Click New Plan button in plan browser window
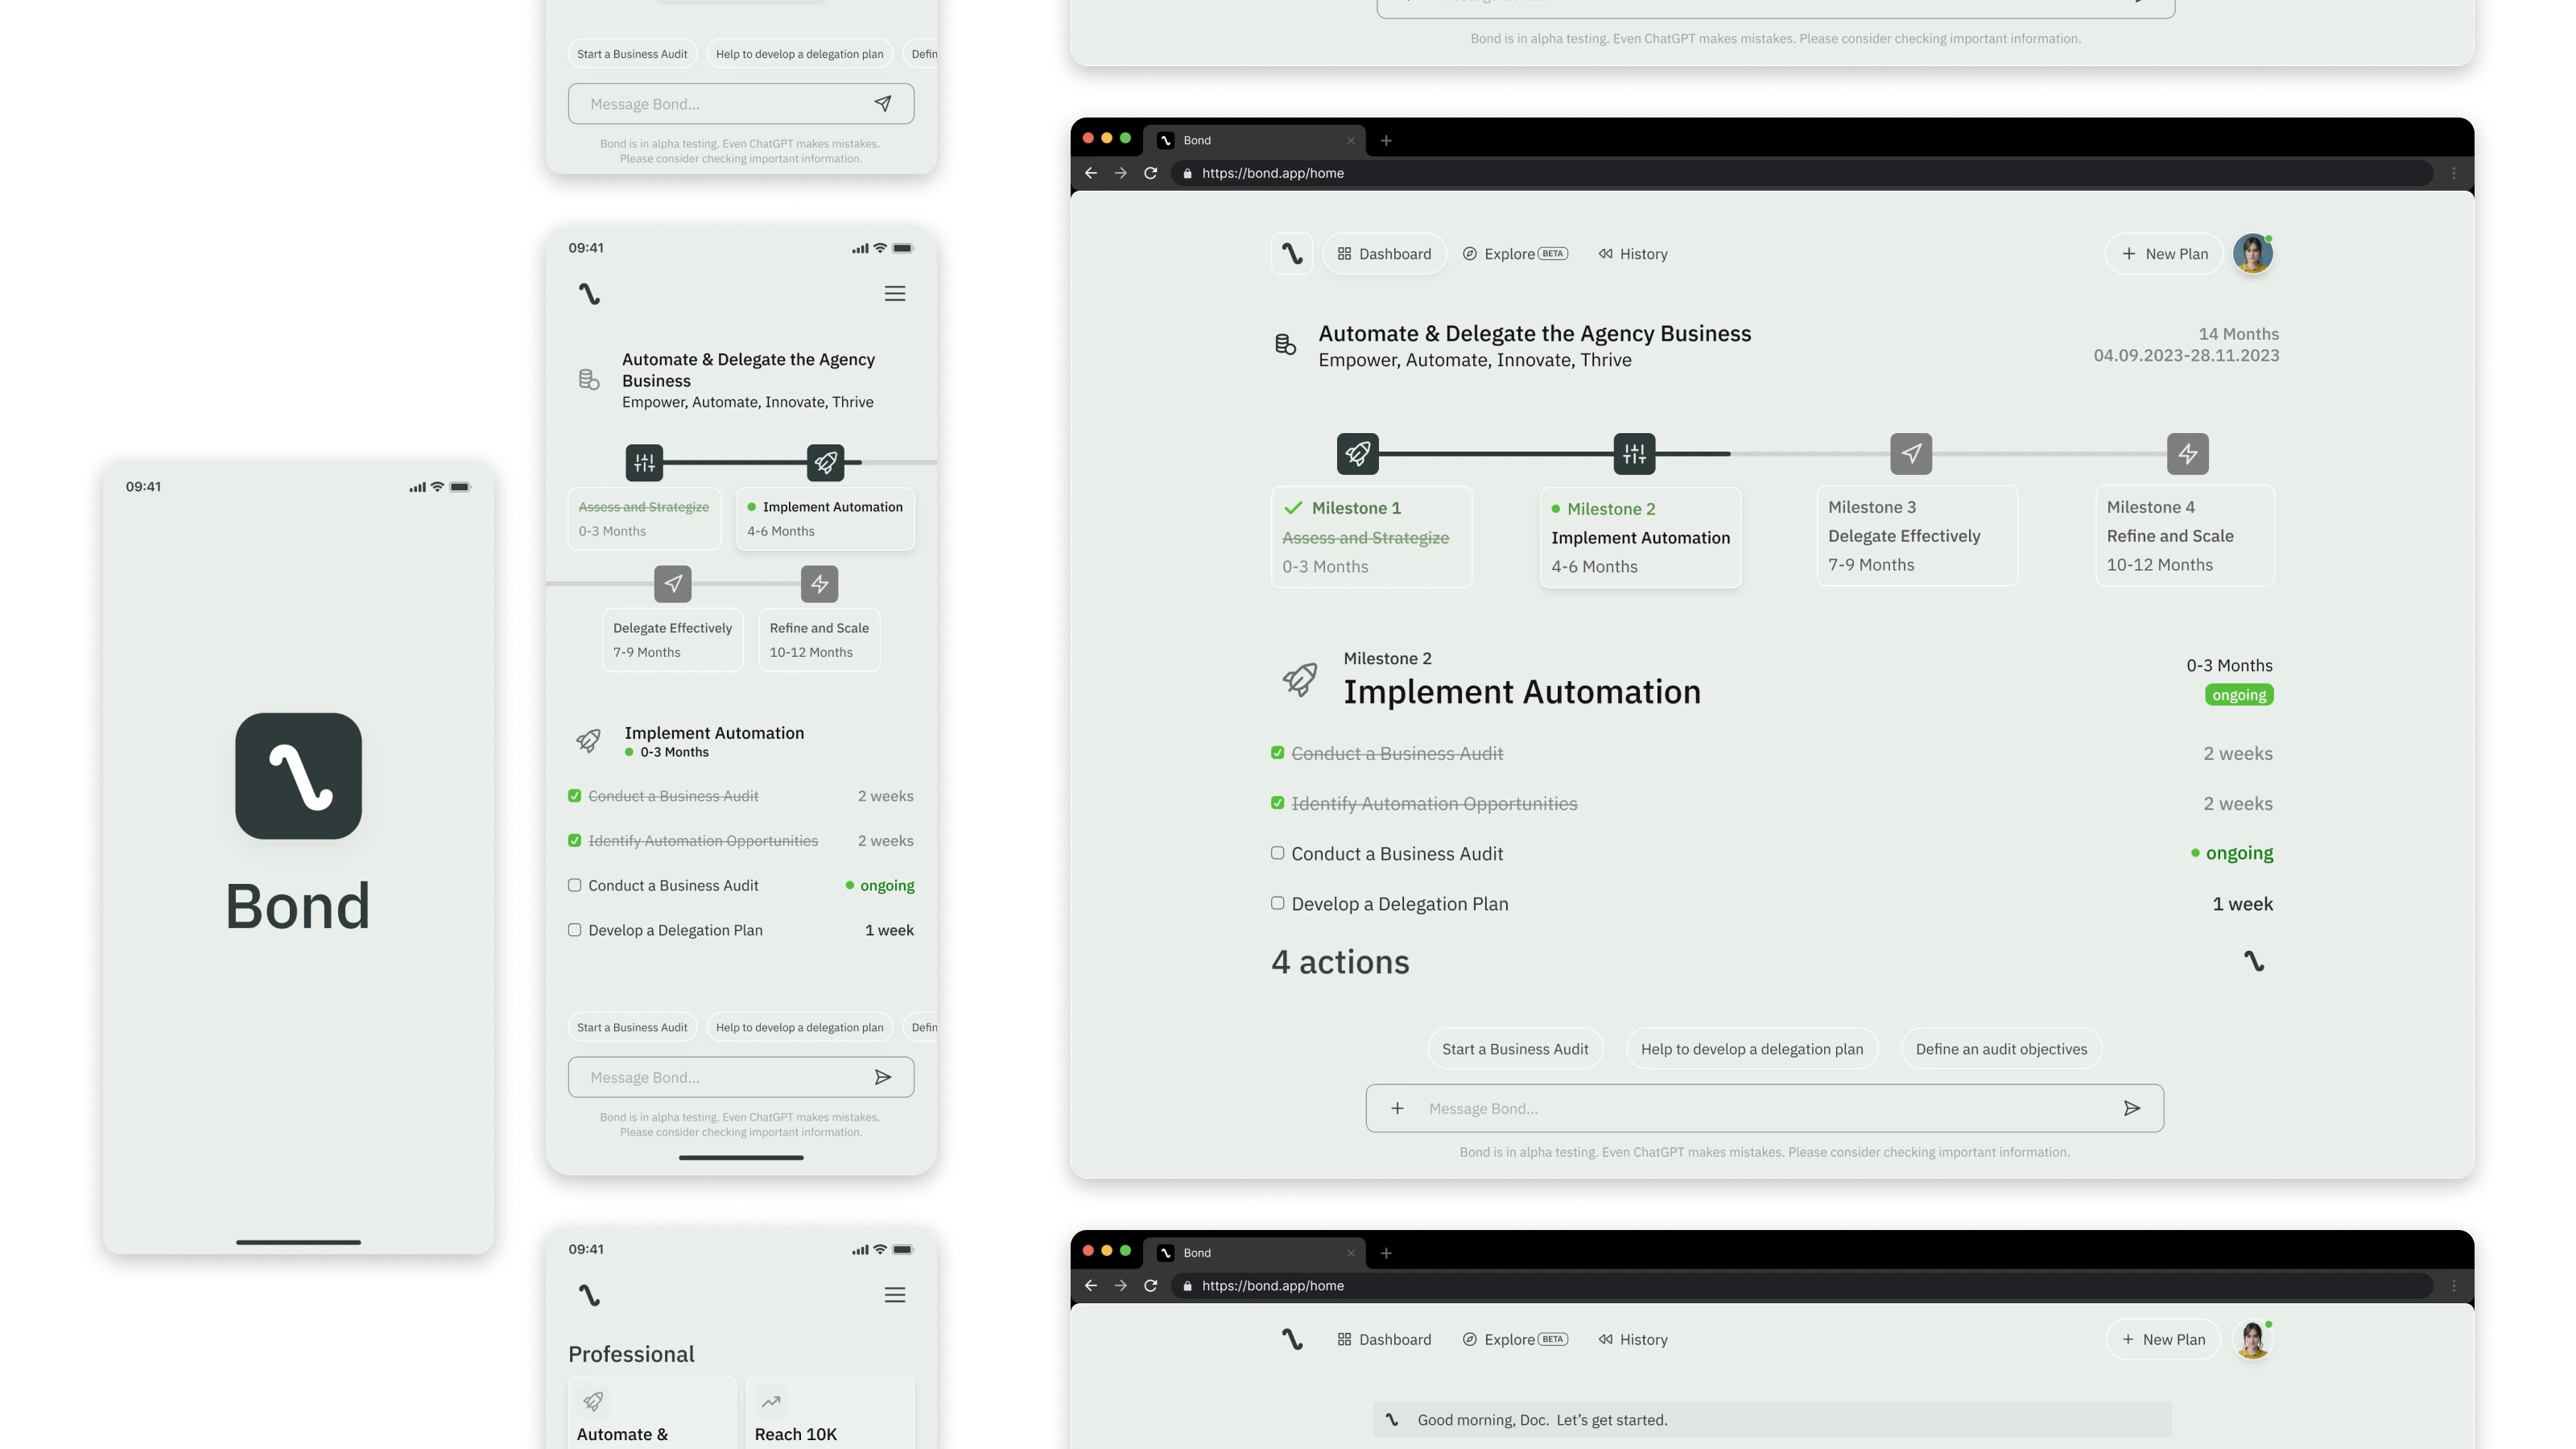Image resolution: width=2576 pixels, height=1449 pixels. [x=2164, y=254]
